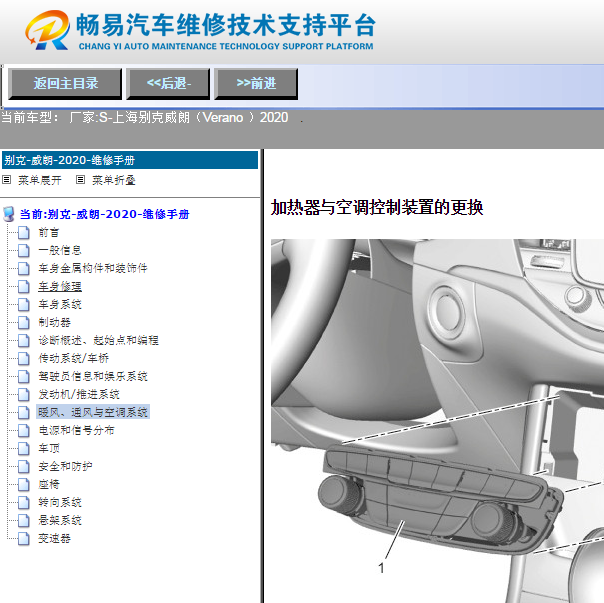Click the page icon beside 悬架系统
Screen dimensions: 604x603
tap(23, 520)
